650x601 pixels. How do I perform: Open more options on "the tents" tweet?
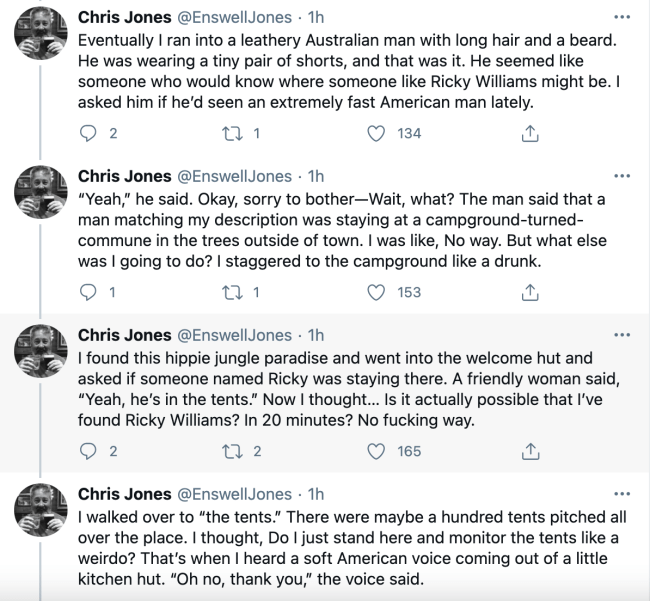(622, 494)
